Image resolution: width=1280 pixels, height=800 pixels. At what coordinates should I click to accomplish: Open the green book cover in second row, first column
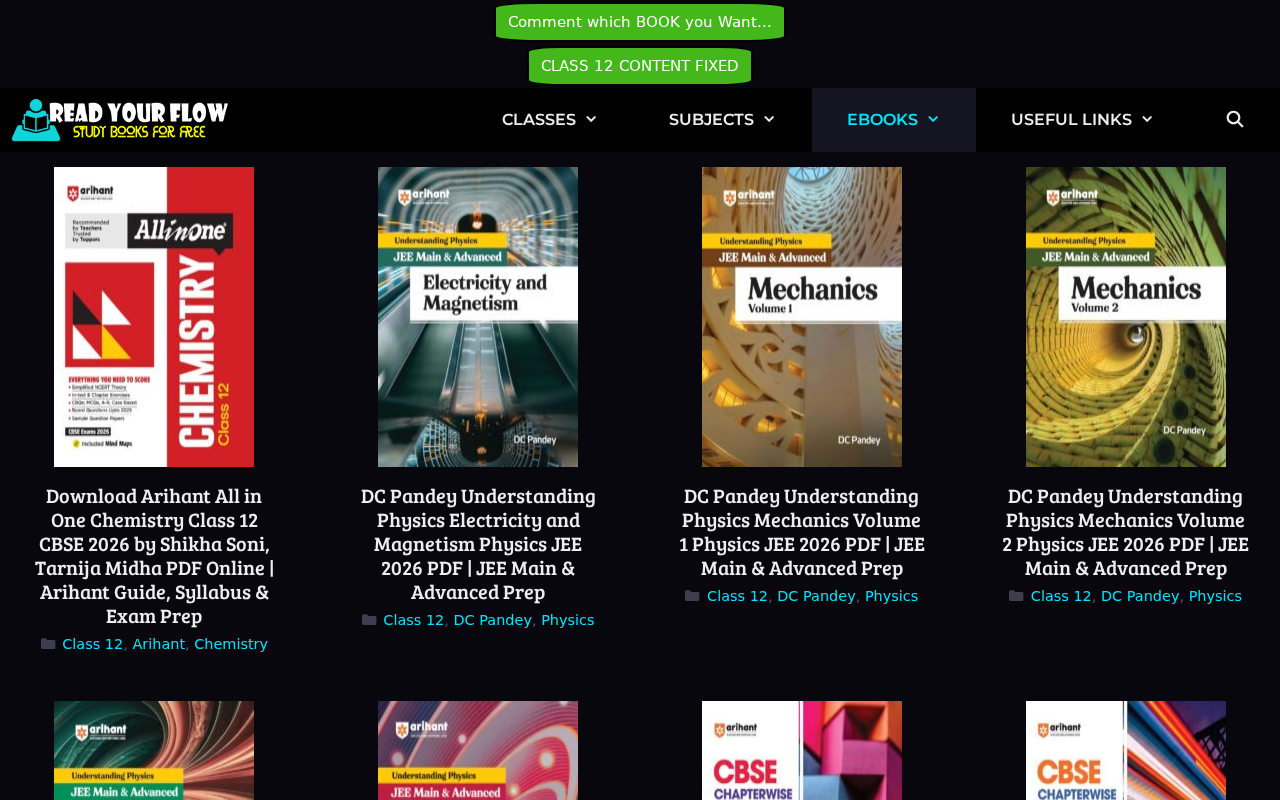pyautogui.click(x=154, y=750)
